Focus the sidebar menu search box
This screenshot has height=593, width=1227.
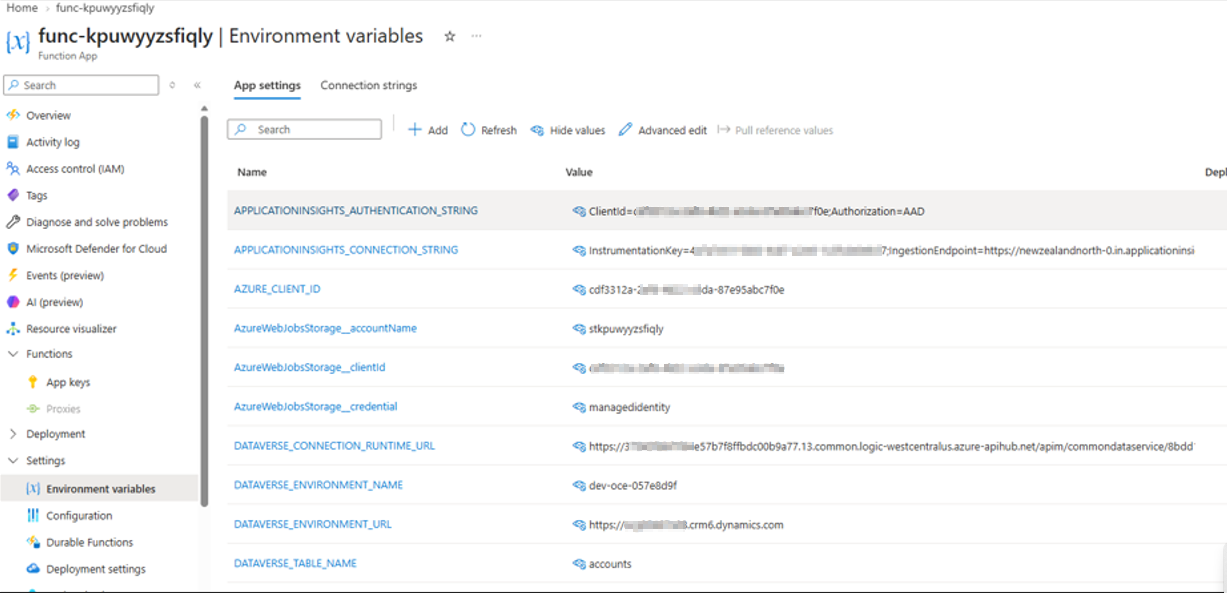[x=81, y=85]
